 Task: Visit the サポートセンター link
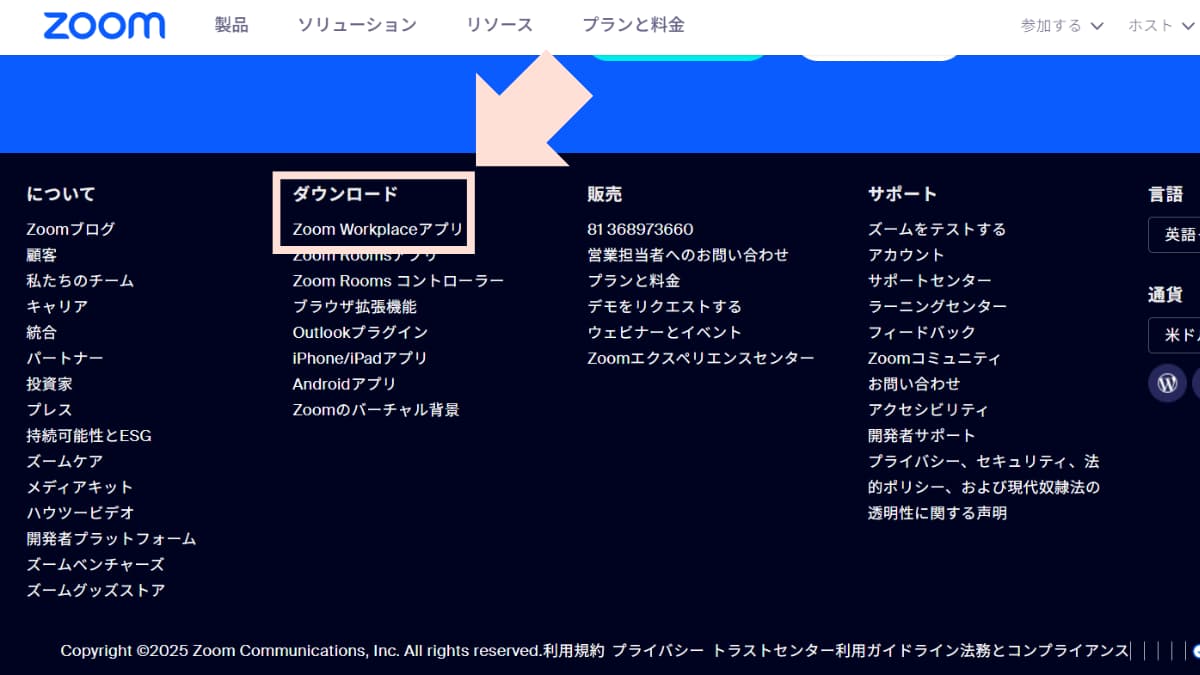tap(930, 281)
